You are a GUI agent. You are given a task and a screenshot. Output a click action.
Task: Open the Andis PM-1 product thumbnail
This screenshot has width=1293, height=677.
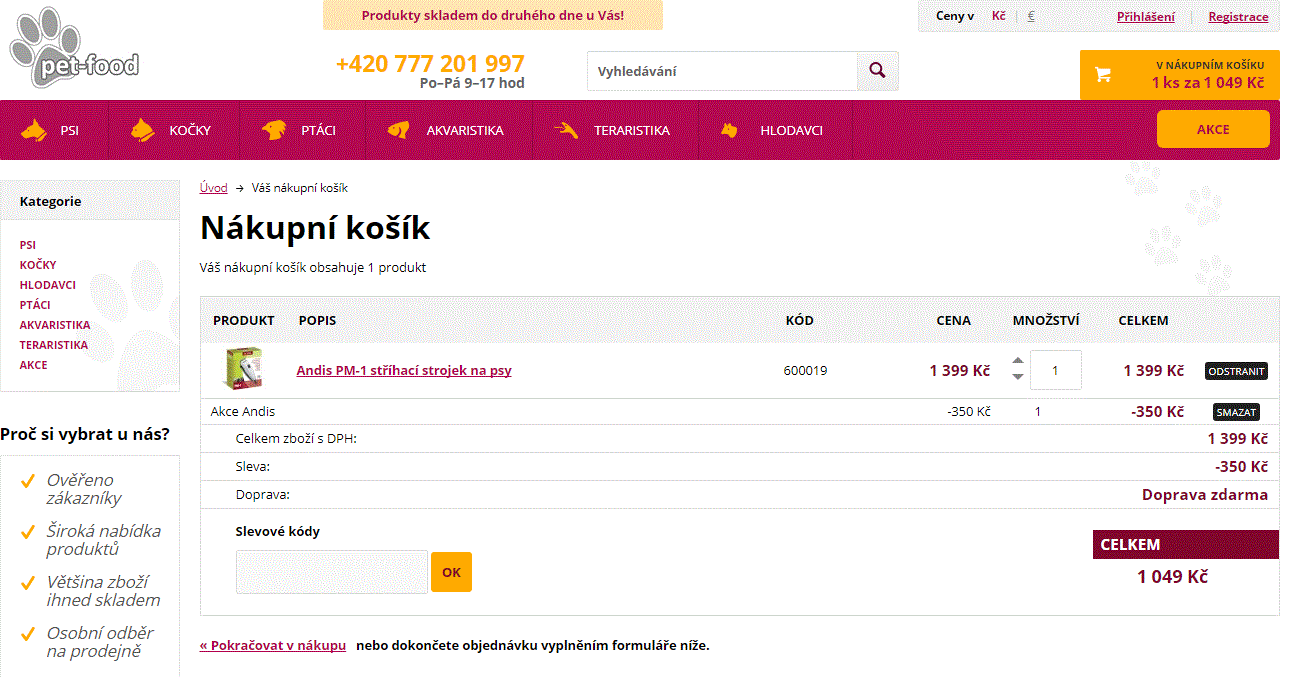click(241, 369)
